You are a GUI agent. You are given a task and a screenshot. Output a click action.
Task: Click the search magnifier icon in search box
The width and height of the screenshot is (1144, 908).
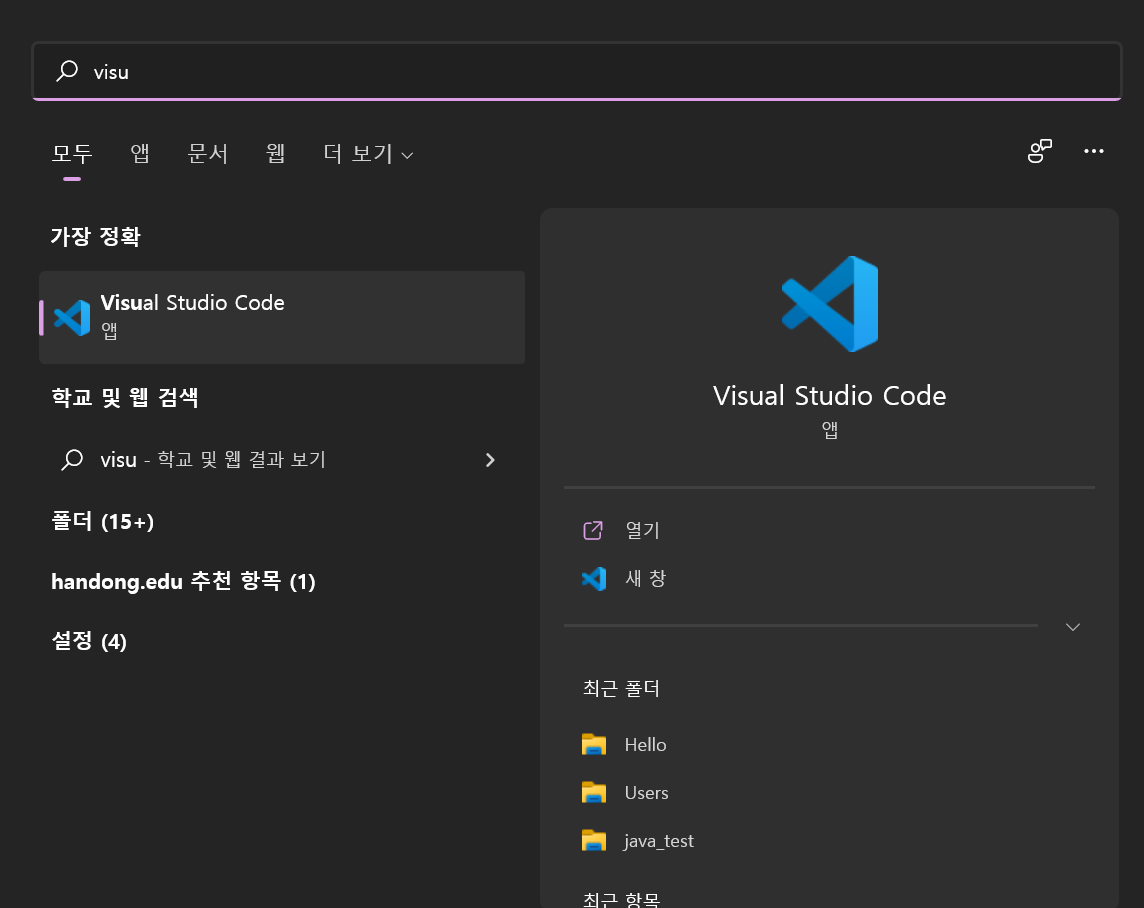67,71
